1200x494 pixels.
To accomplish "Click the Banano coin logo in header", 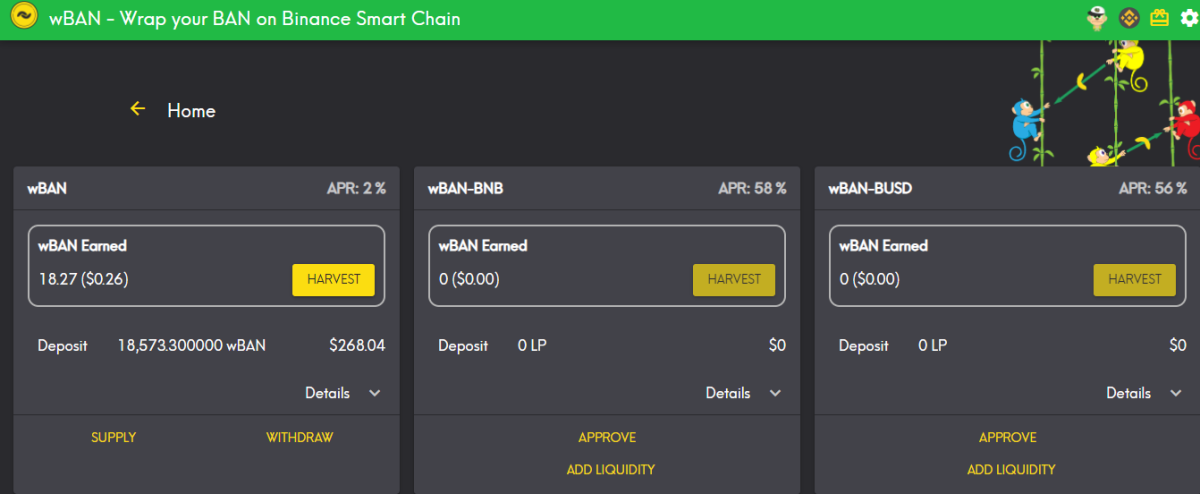I will [23, 19].
